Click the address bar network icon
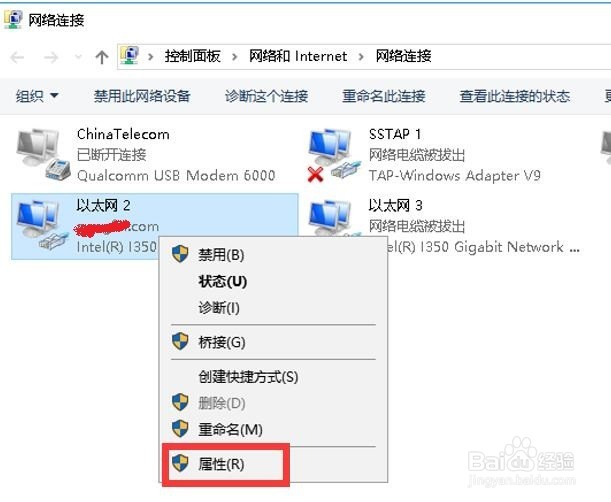Viewport: 611px width, 502px height. tap(130, 56)
